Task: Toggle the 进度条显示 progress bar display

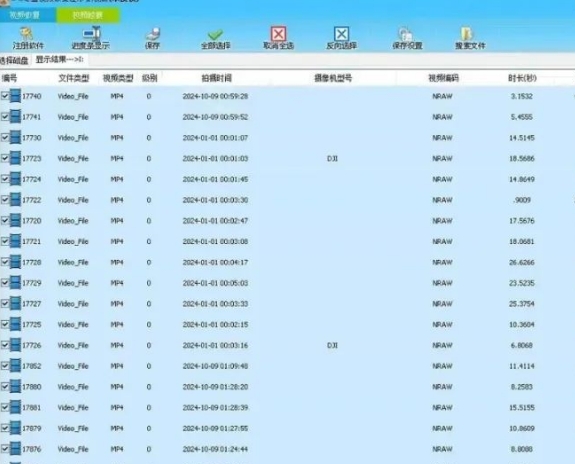Action: pyautogui.click(x=91, y=39)
